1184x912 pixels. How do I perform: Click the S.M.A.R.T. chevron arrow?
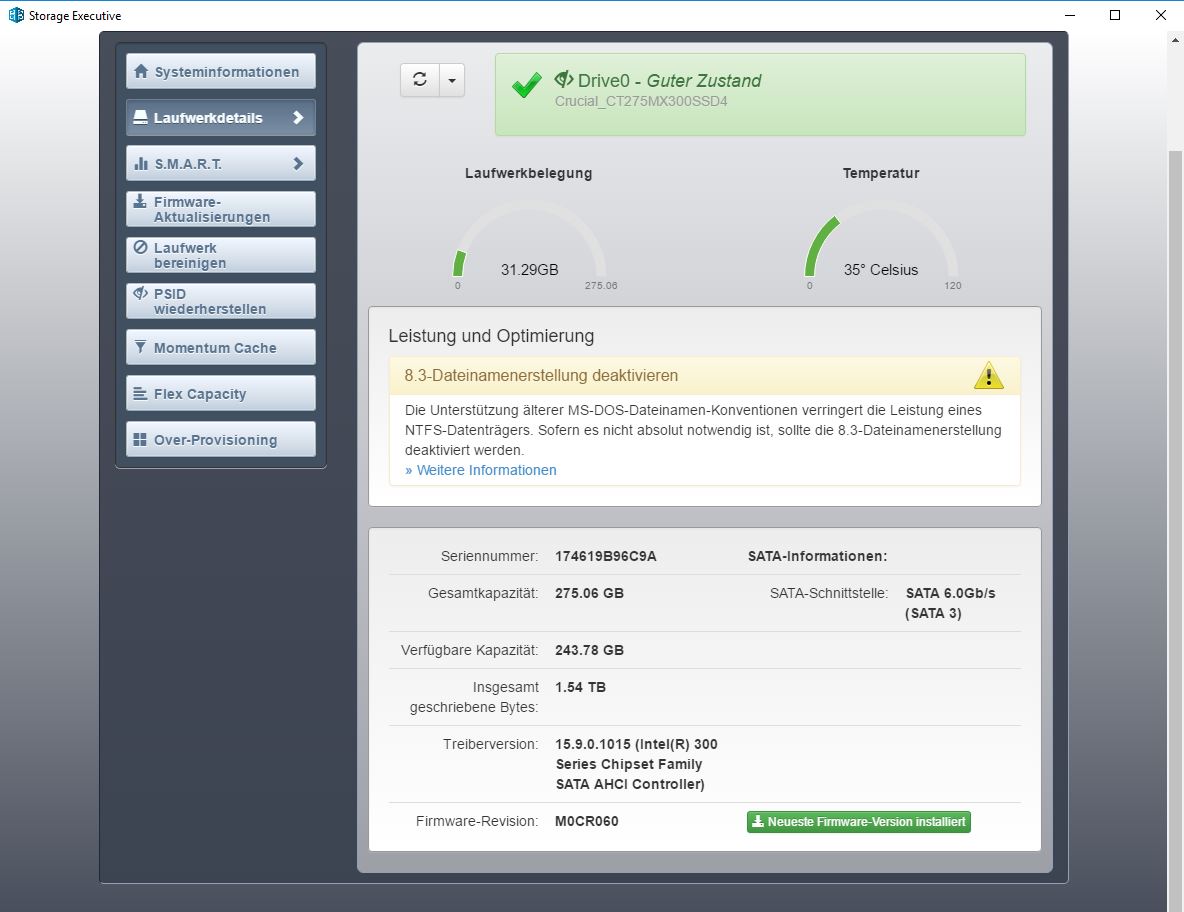pyautogui.click(x=298, y=164)
